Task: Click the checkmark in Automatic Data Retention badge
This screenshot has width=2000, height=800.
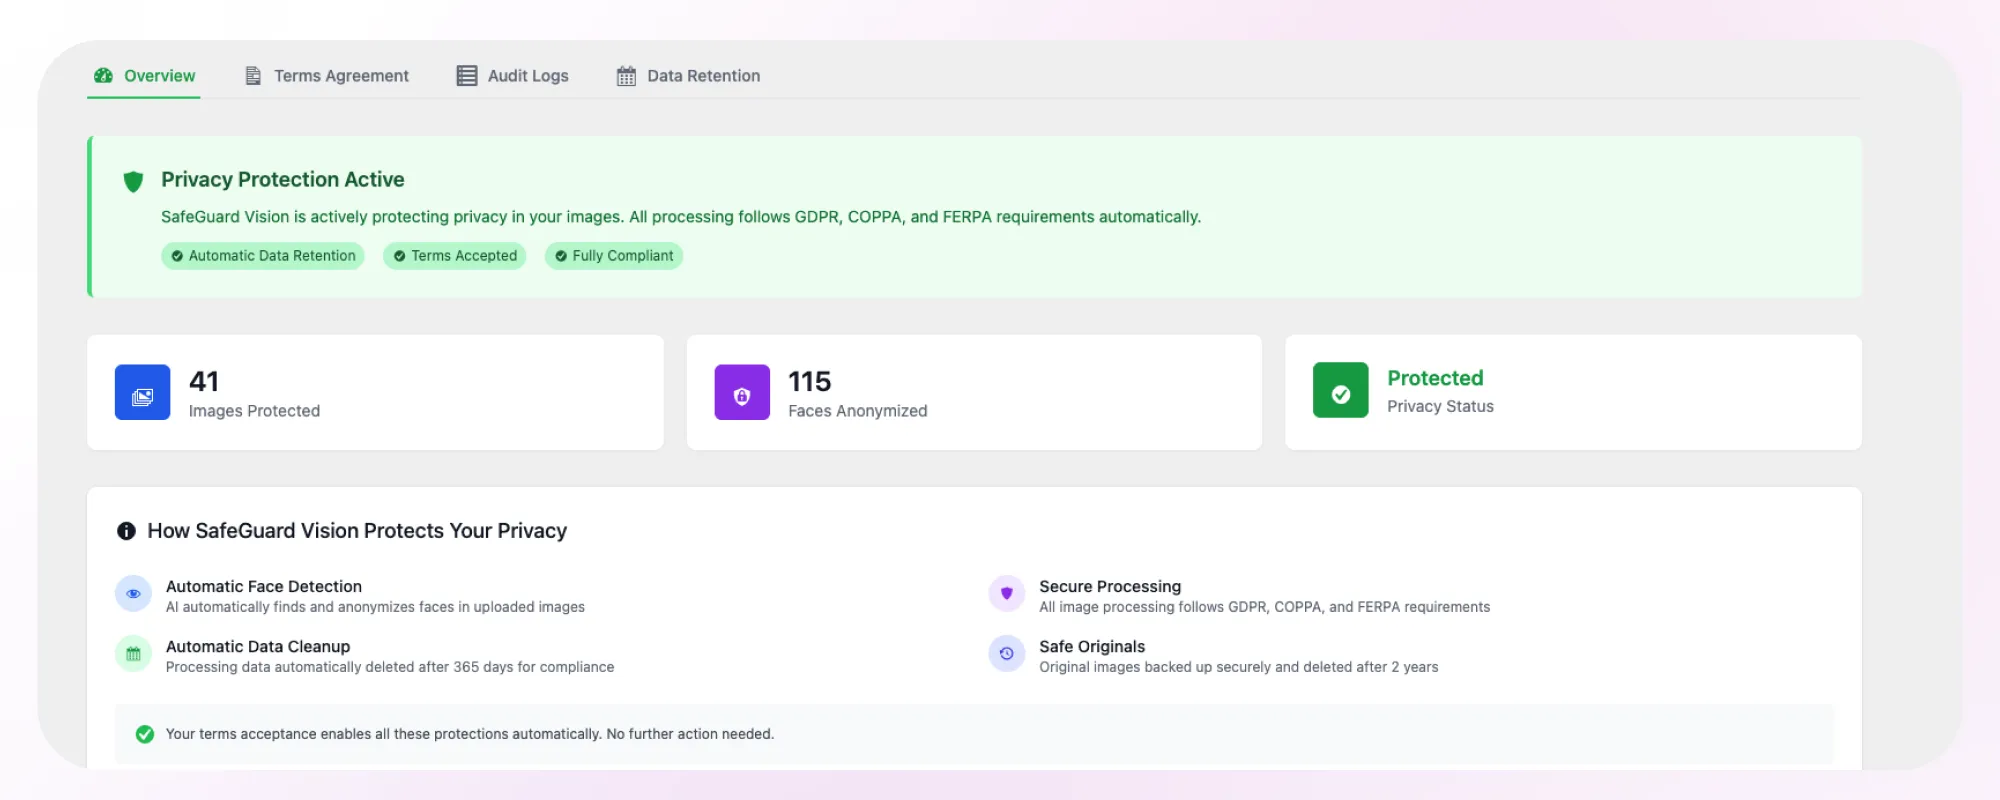Action: click(x=177, y=256)
